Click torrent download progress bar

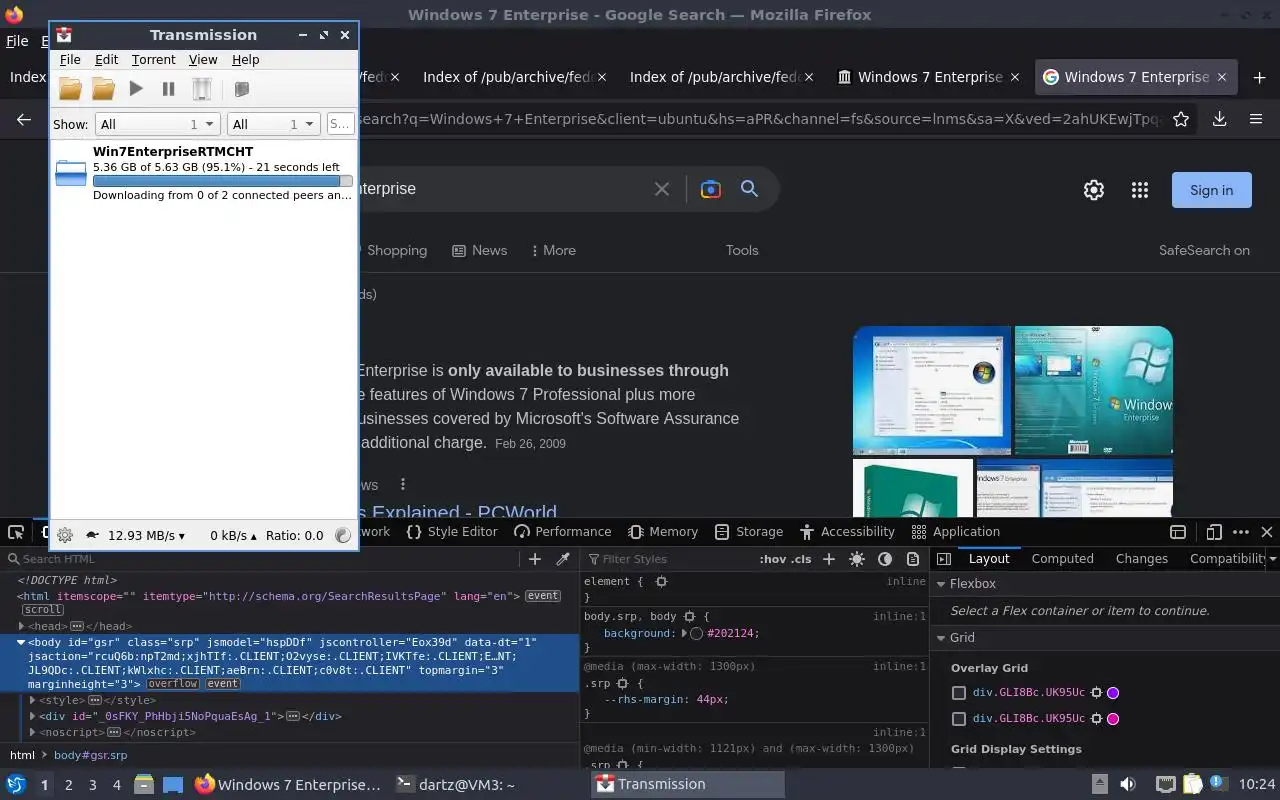(222, 181)
